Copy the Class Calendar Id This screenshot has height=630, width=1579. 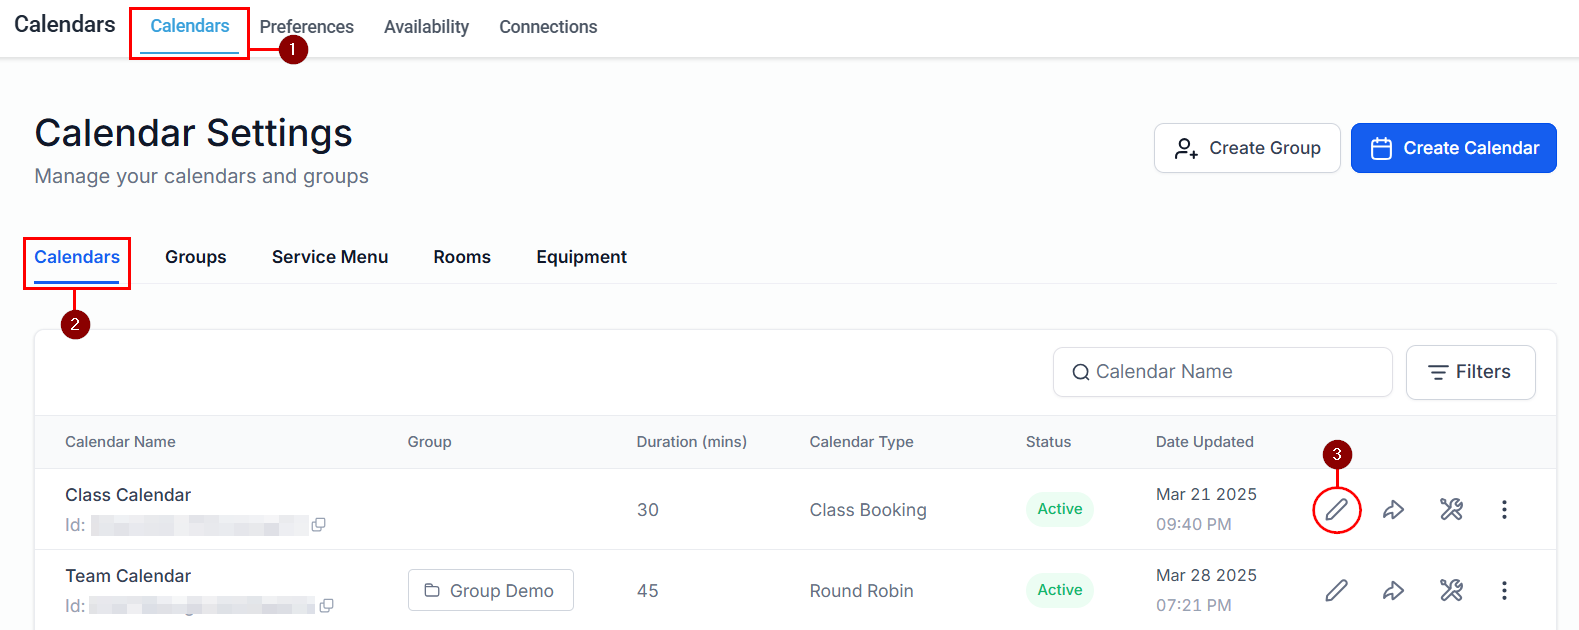click(x=318, y=525)
